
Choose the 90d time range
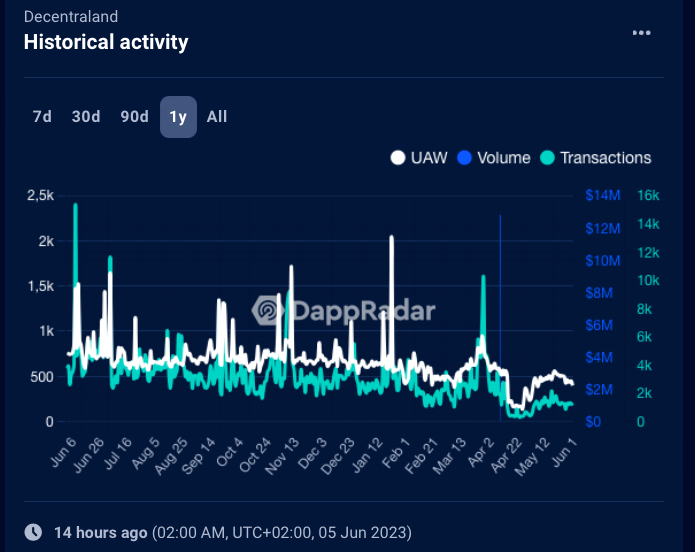[134, 117]
